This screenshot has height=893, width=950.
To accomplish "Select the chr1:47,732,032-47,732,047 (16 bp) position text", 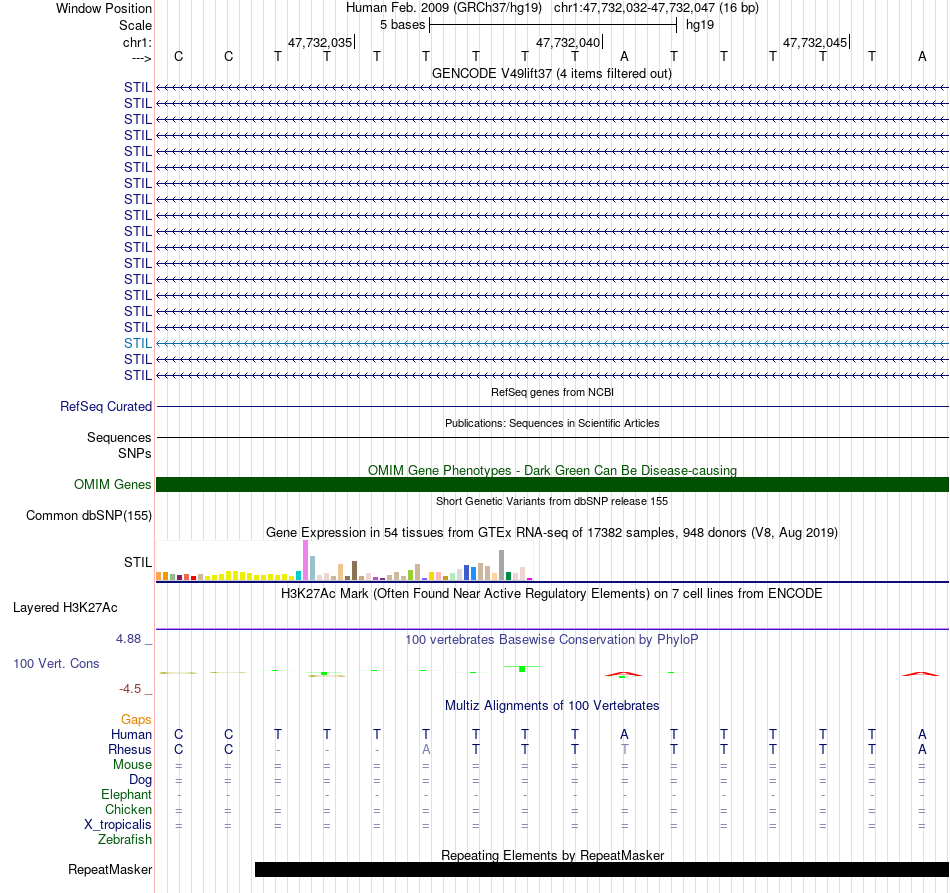I will (656, 8).
